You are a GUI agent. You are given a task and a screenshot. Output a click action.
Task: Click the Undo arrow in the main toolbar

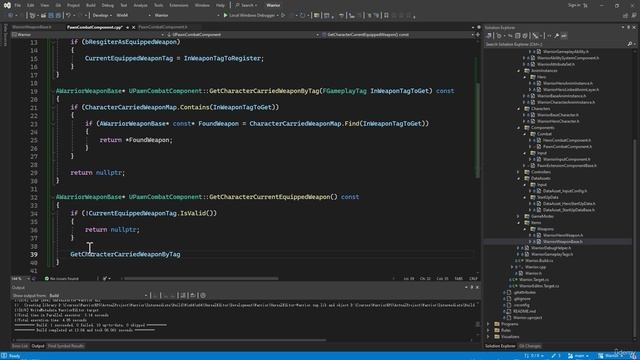pos(69,15)
